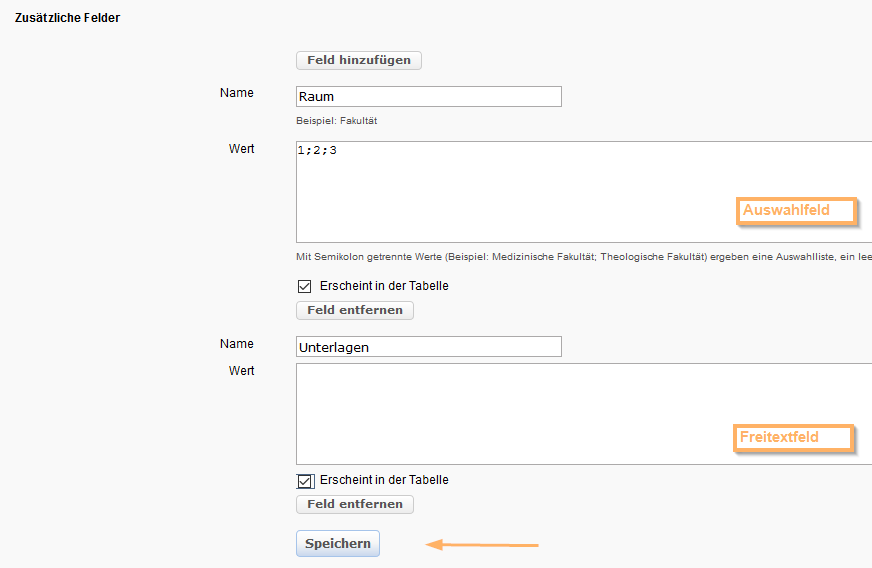The height and width of the screenshot is (568, 872).
Task: Focus the Name field containing 'Unterlagen'
Action: pyautogui.click(x=429, y=347)
